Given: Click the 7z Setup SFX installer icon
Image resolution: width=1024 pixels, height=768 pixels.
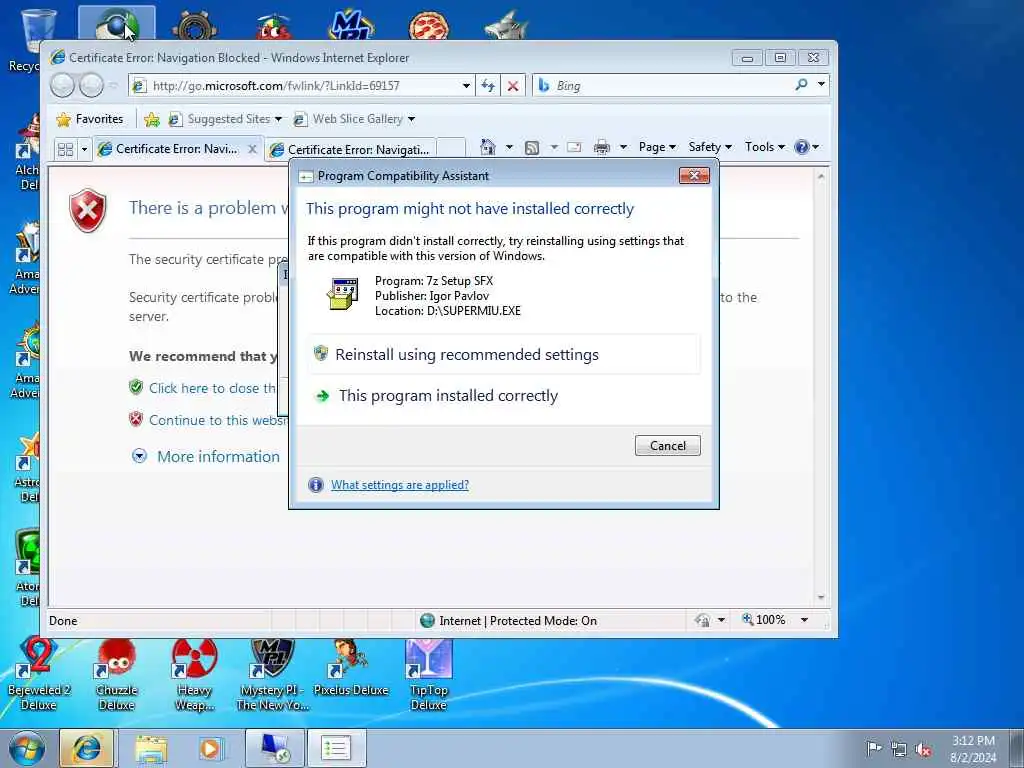Looking at the screenshot, I should pyautogui.click(x=343, y=294).
